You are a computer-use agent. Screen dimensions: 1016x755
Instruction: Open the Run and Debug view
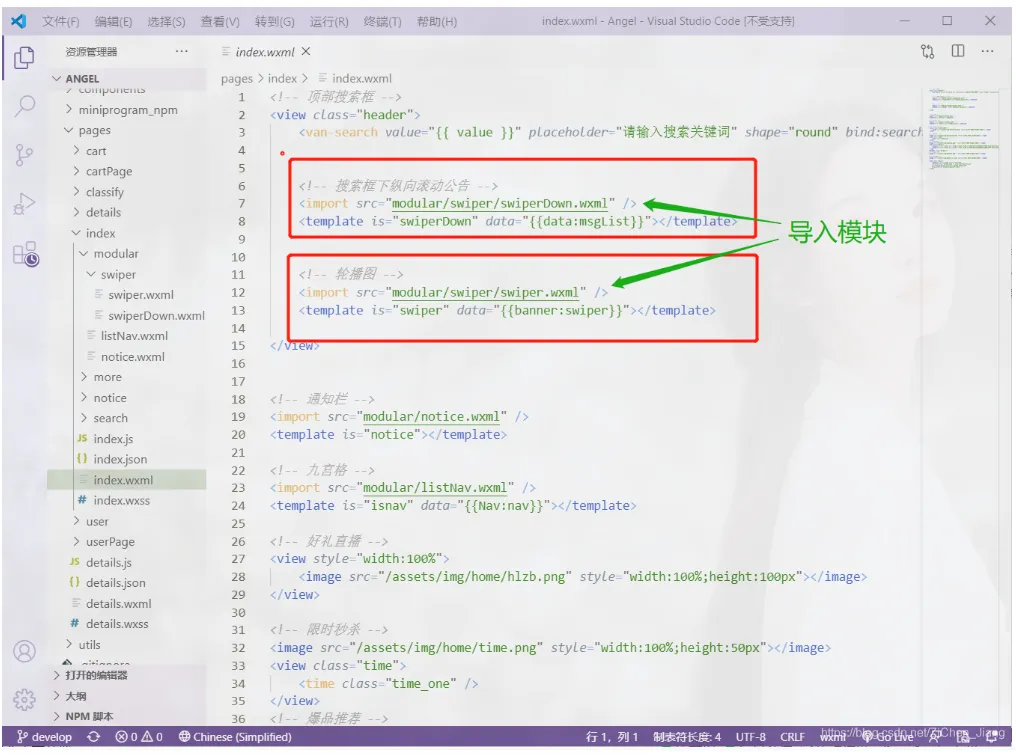point(24,204)
